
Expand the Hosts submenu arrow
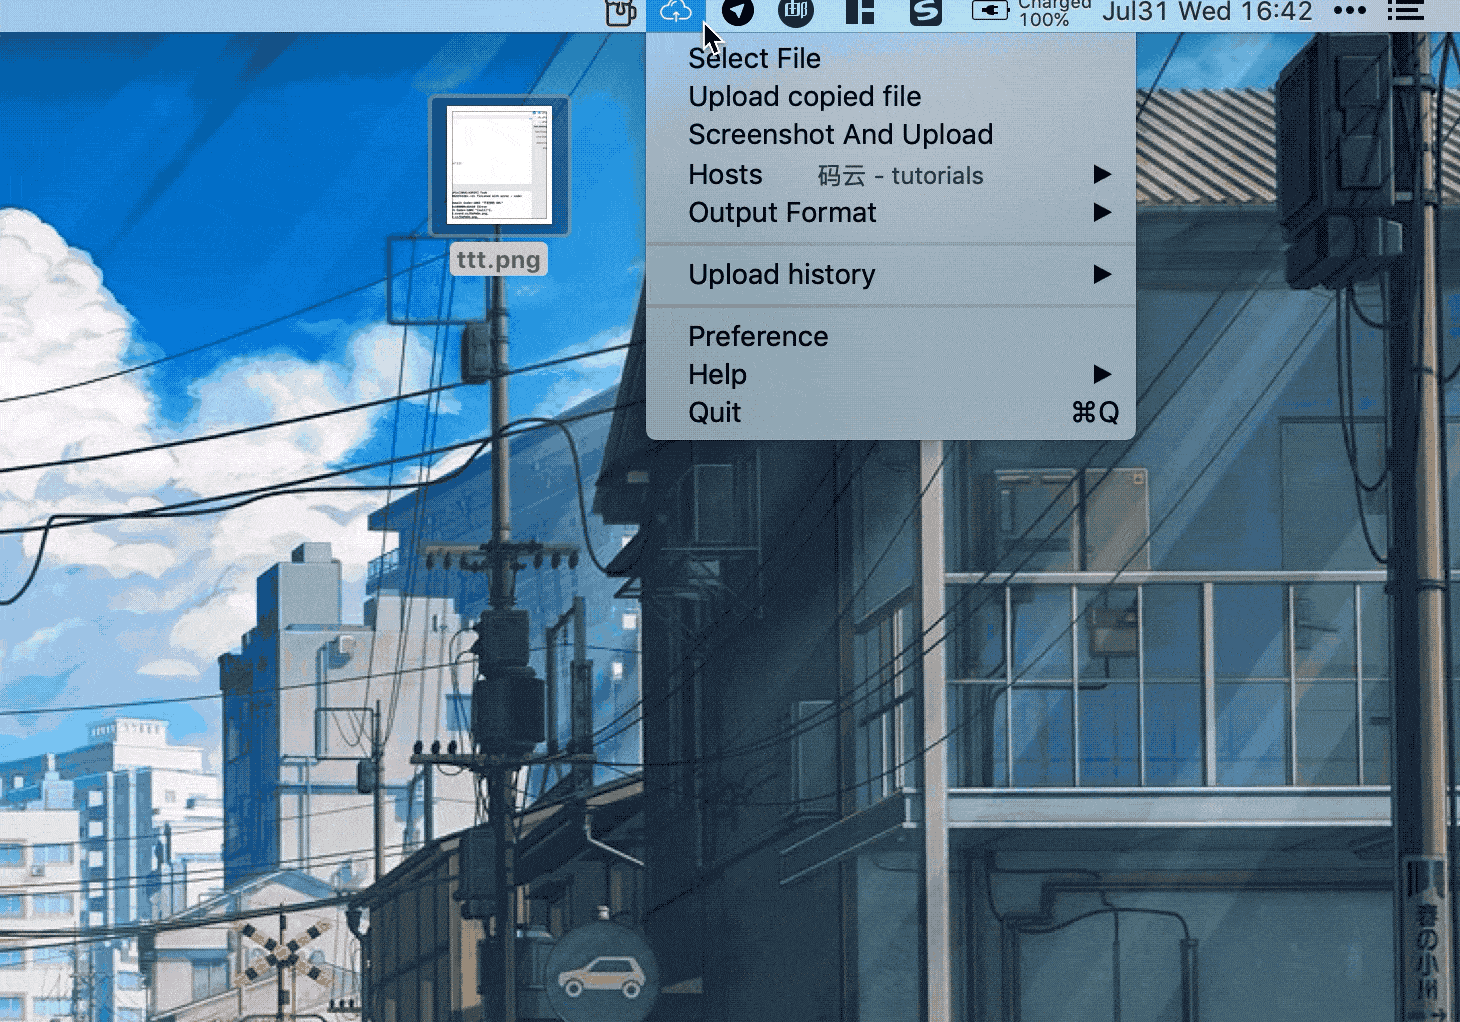point(1102,174)
